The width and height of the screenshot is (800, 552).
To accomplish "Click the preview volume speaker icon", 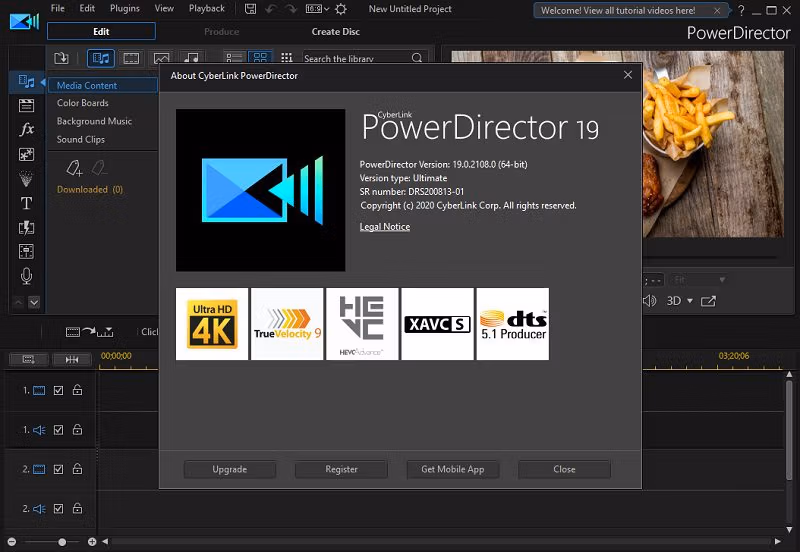I will [649, 300].
